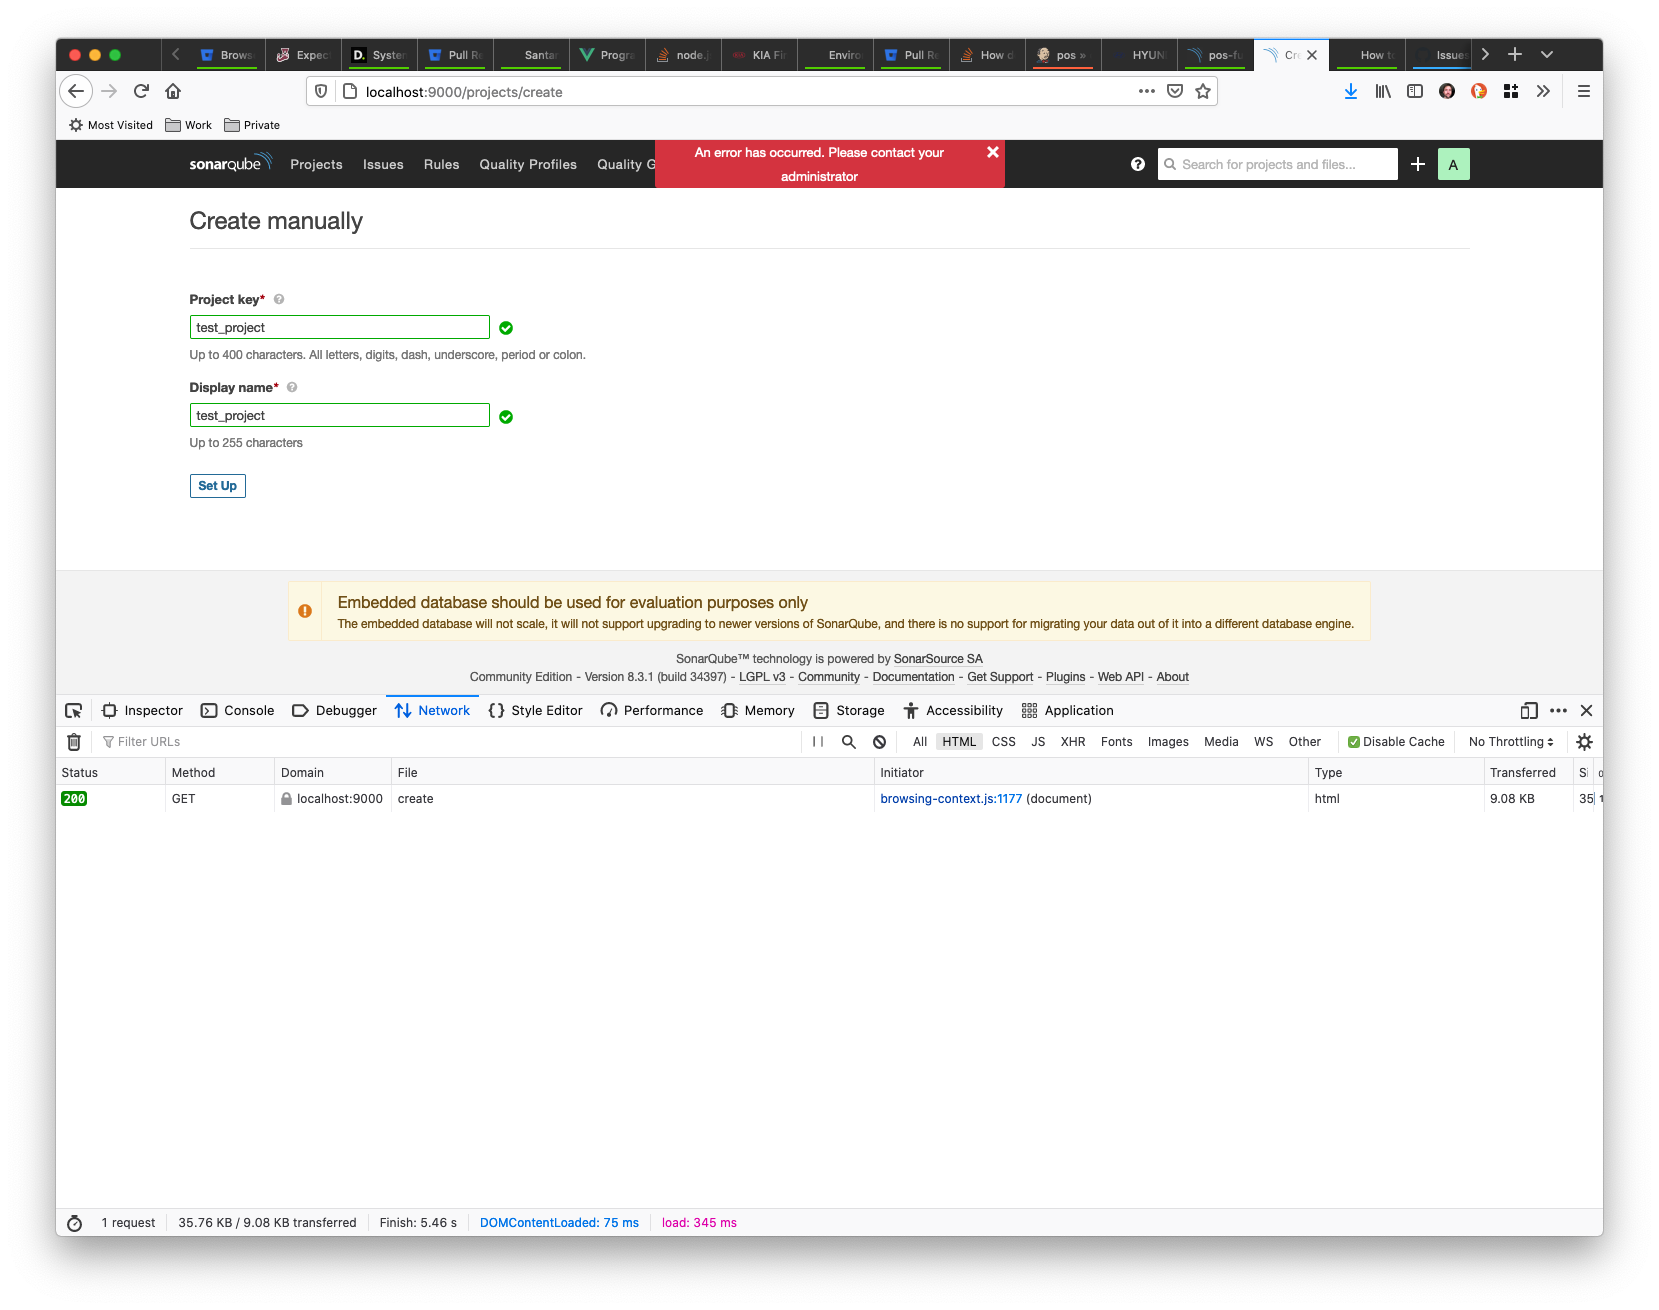1659x1310 pixels.
Task: Open the downloads arrow icon
Action: [x=1351, y=91]
